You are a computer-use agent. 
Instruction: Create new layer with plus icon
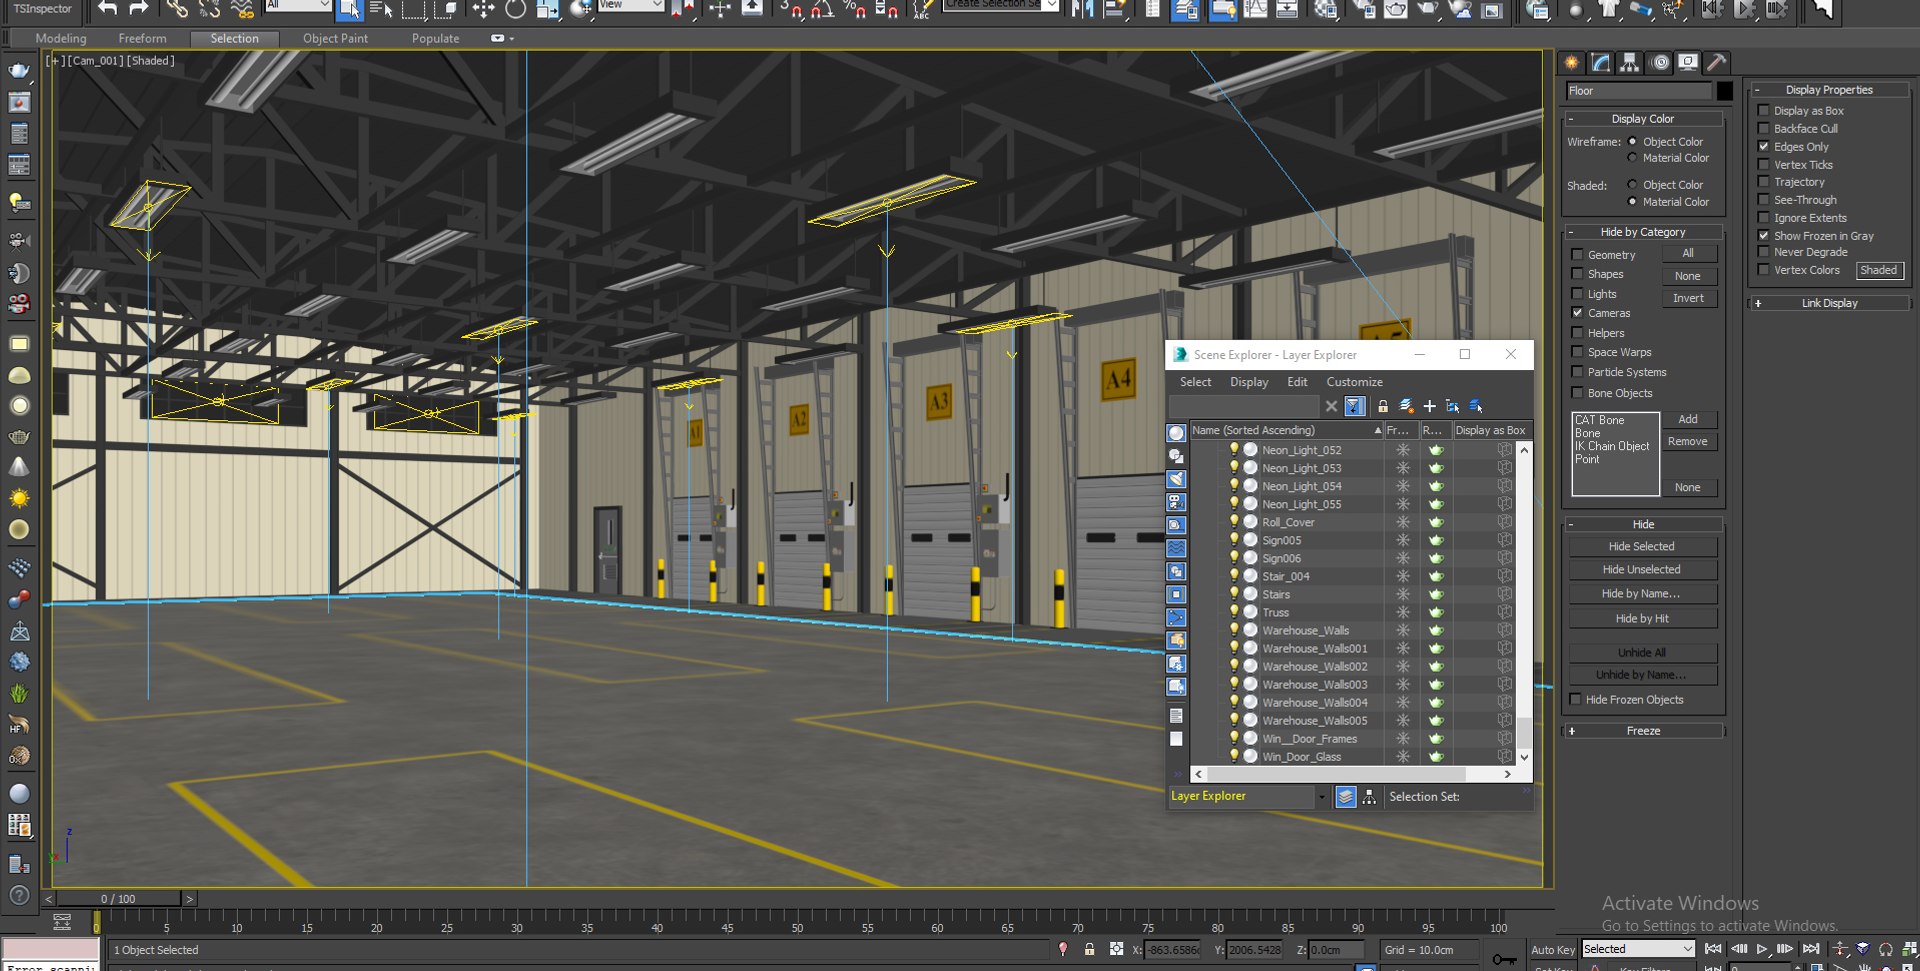pos(1429,406)
